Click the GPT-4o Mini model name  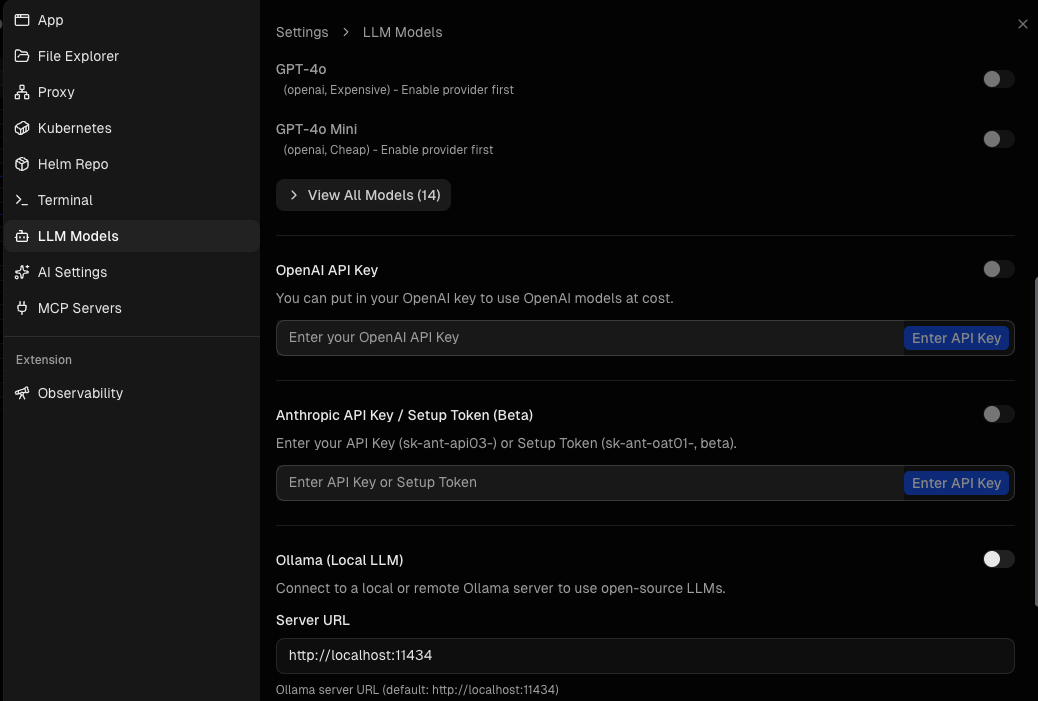coord(316,129)
